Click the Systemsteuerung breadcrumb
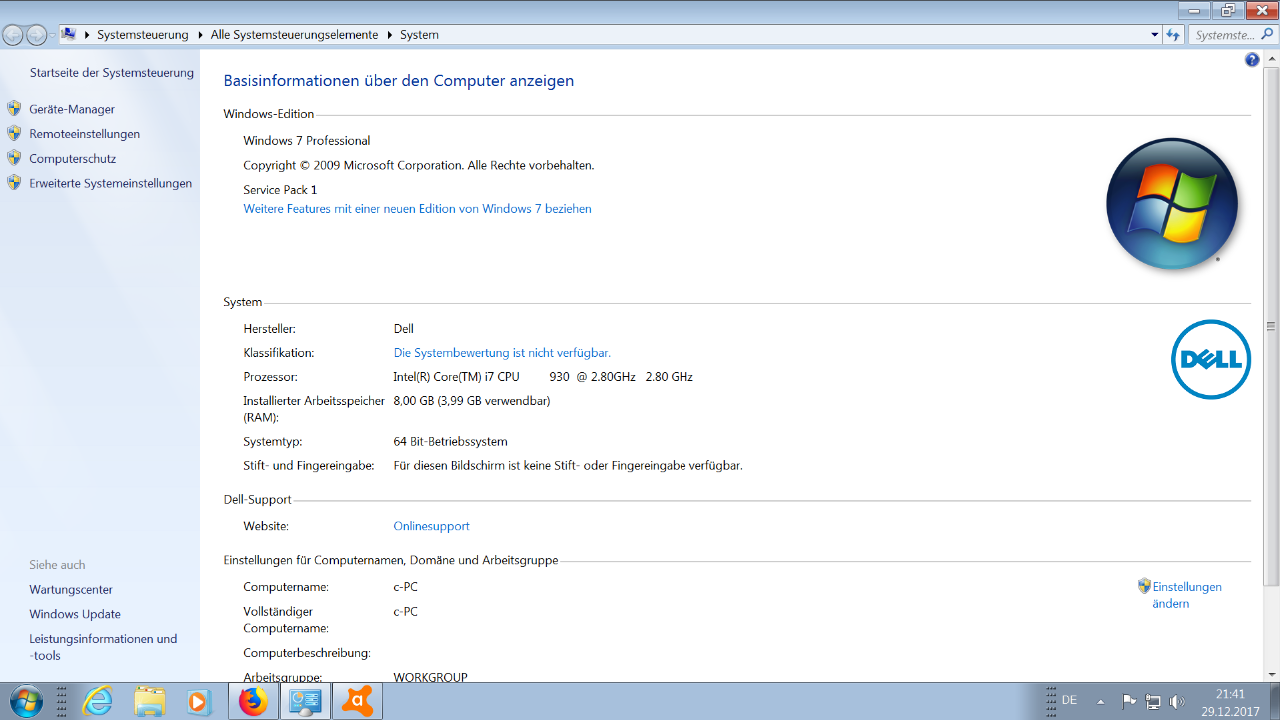Screen dimensions: 1280x720 point(142,35)
